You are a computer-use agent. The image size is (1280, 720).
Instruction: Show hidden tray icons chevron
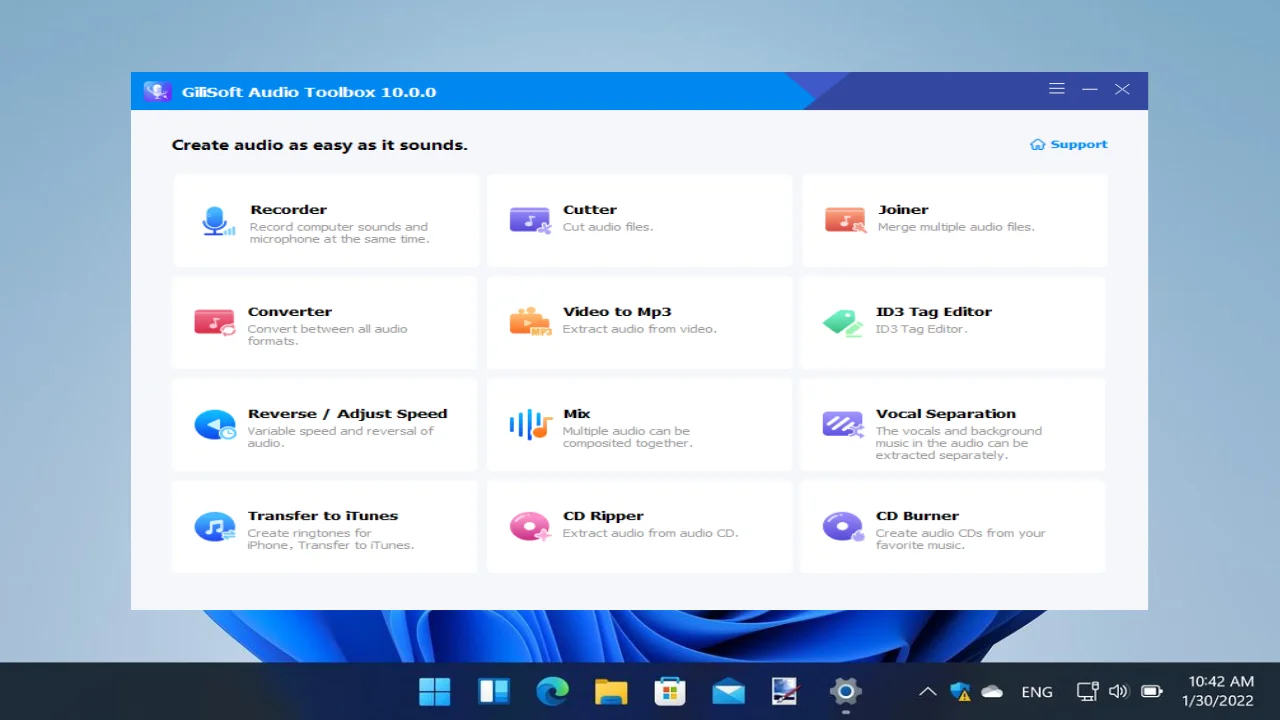pyautogui.click(x=927, y=691)
